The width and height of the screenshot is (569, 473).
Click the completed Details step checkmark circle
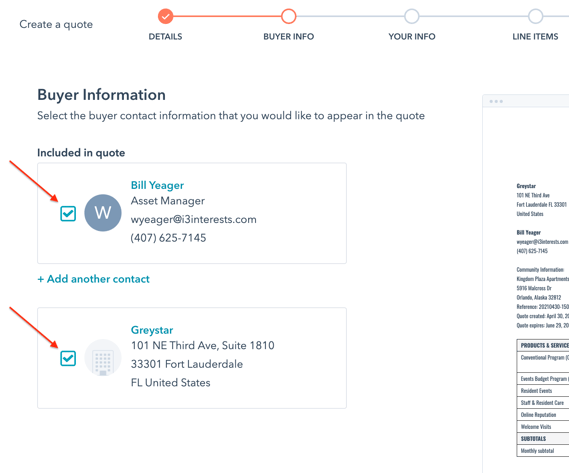[165, 16]
